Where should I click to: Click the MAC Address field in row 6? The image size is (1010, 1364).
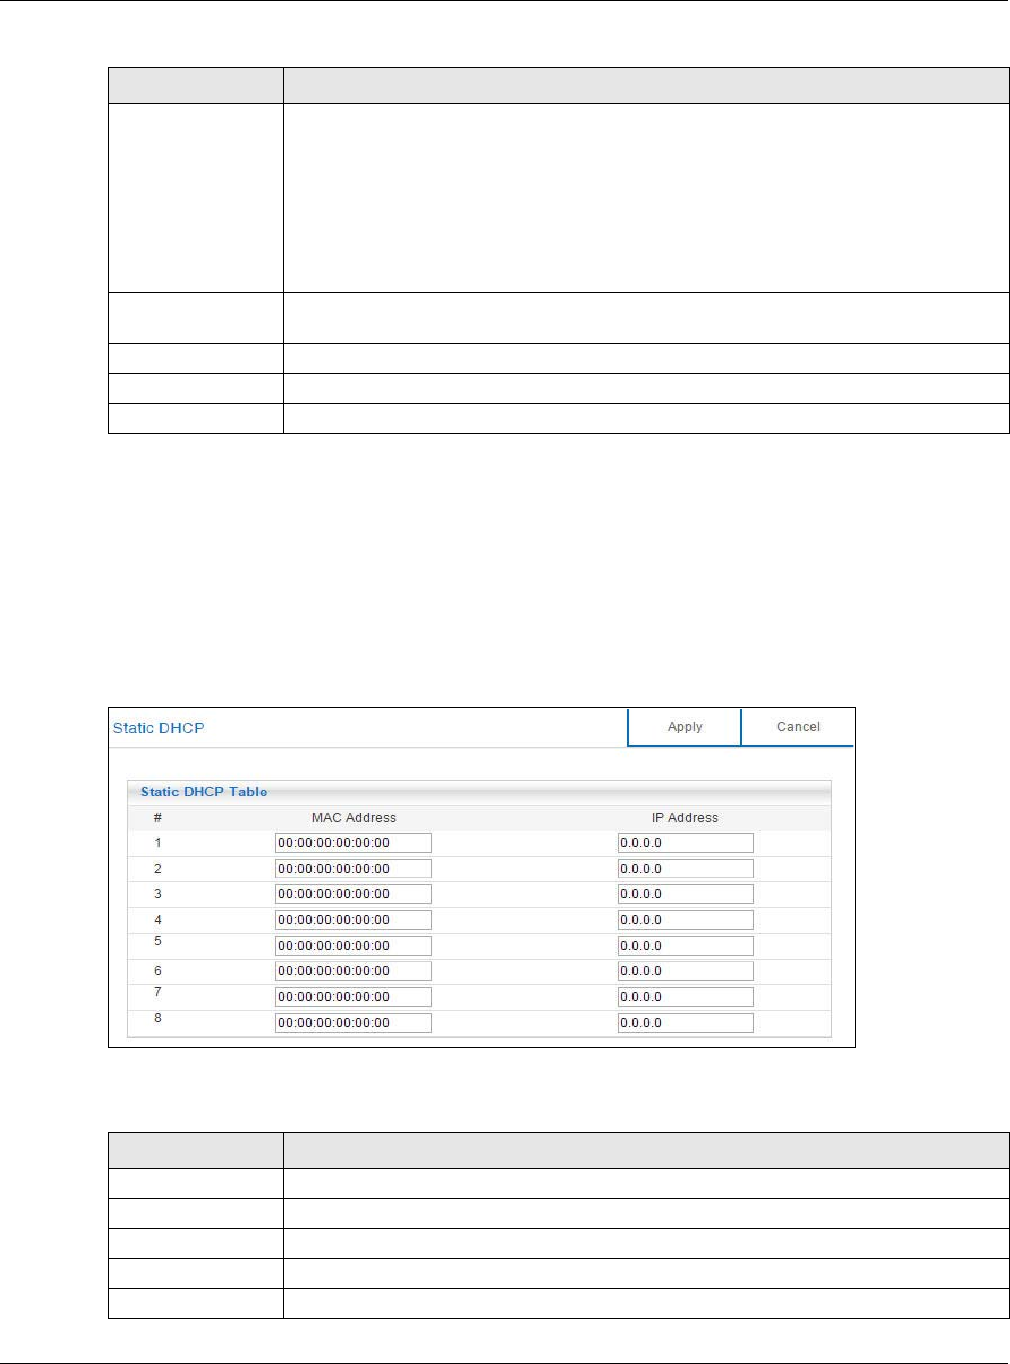tap(353, 971)
